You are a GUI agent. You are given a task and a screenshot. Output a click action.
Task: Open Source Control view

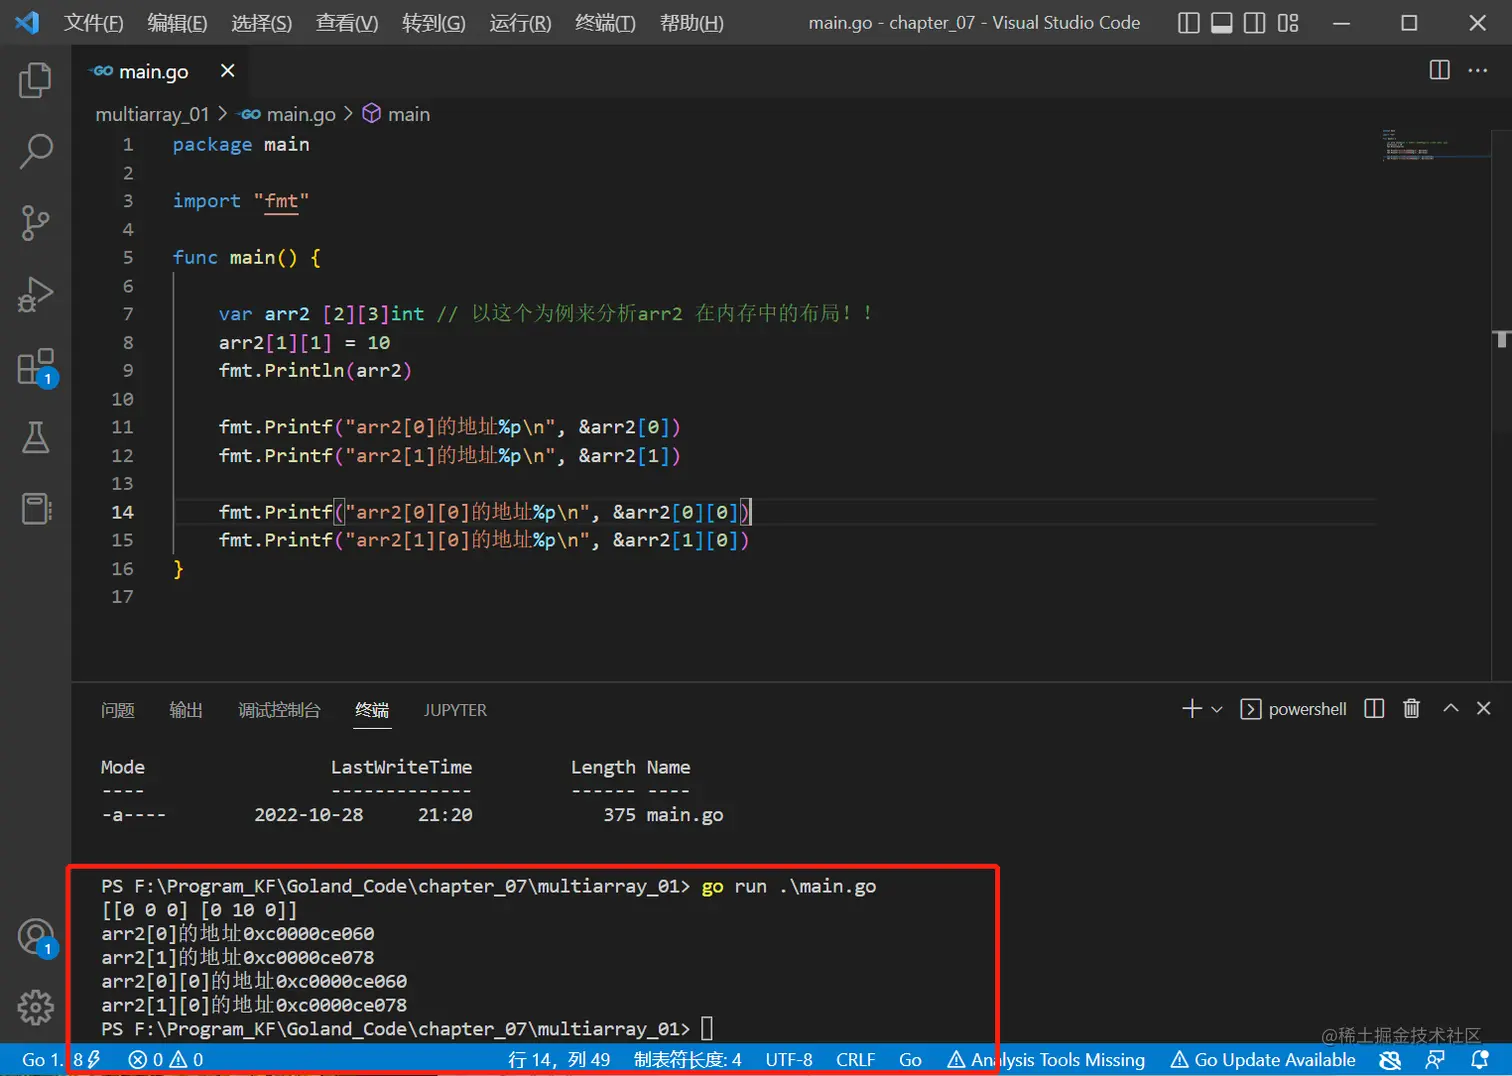tap(35, 223)
